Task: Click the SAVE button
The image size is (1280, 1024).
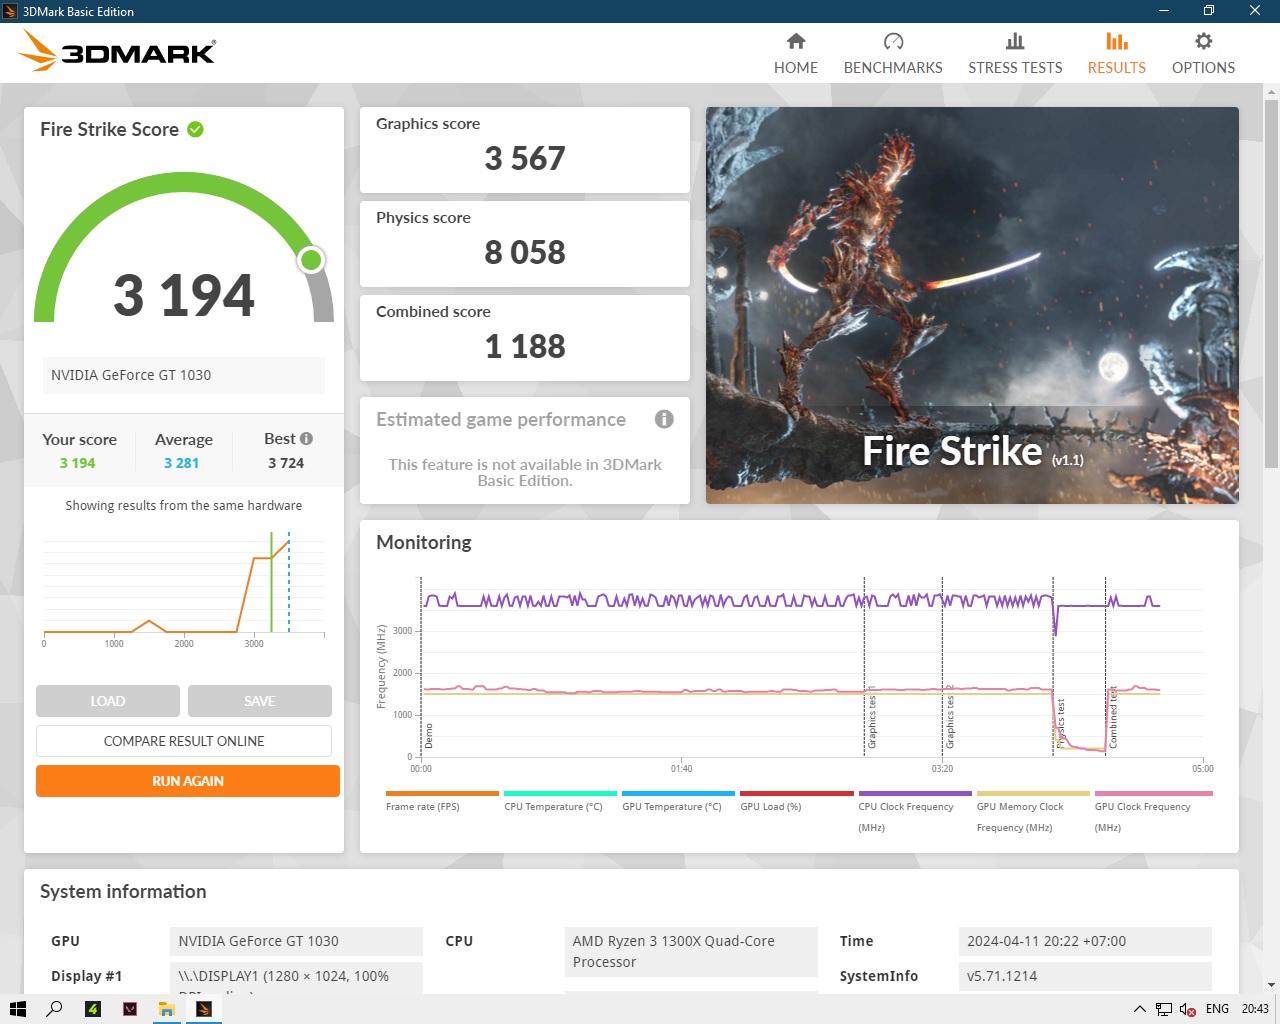Action: 260,701
